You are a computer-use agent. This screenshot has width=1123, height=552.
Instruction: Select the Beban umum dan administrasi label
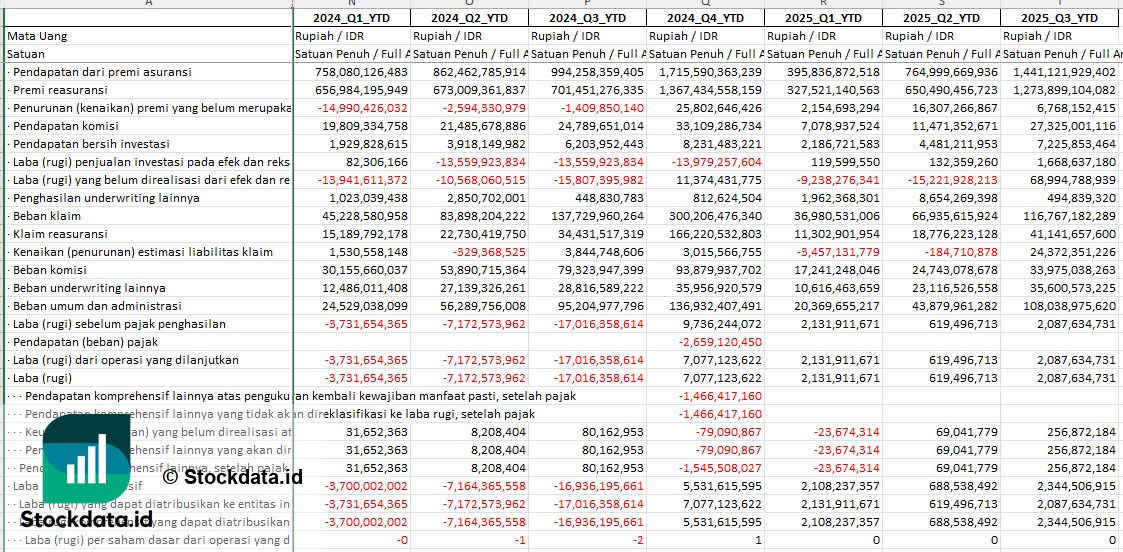94,306
